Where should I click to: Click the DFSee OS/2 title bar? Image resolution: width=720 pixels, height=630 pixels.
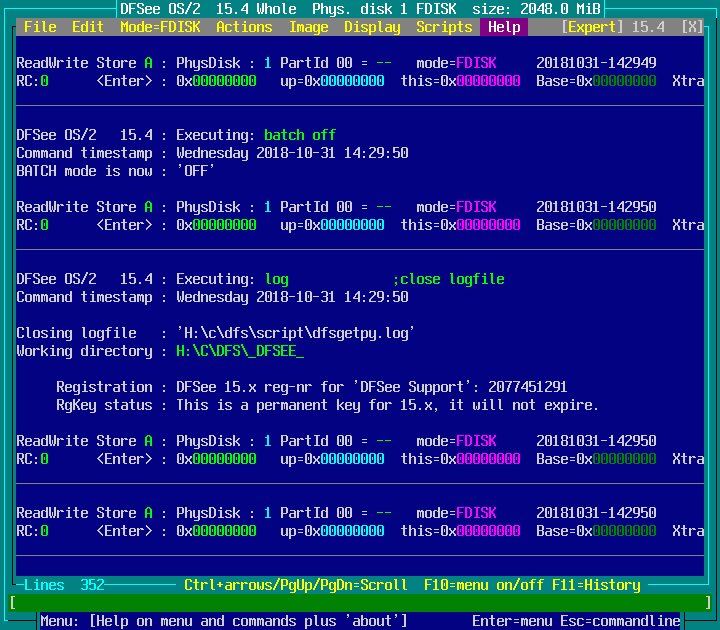(360, 9)
